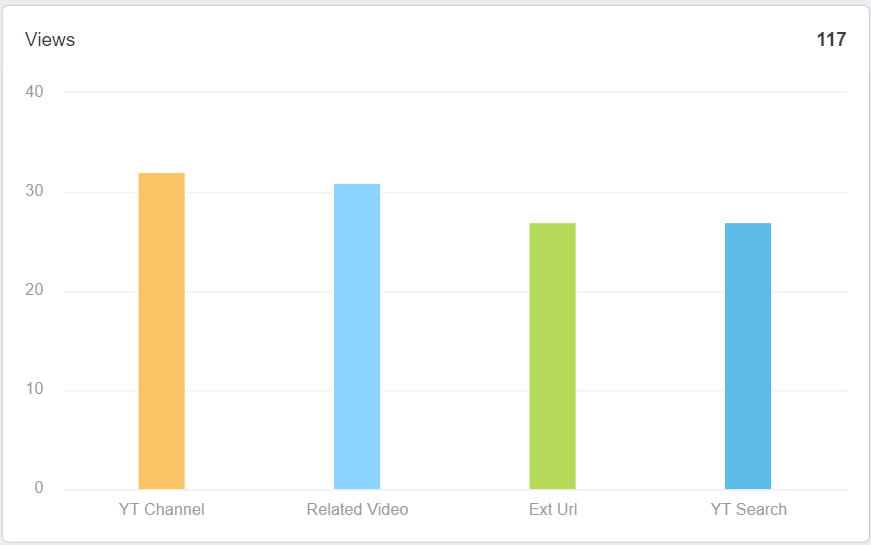The width and height of the screenshot is (871, 545).
Task: Click the 30 y-axis label
Action: click(x=34, y=191)
